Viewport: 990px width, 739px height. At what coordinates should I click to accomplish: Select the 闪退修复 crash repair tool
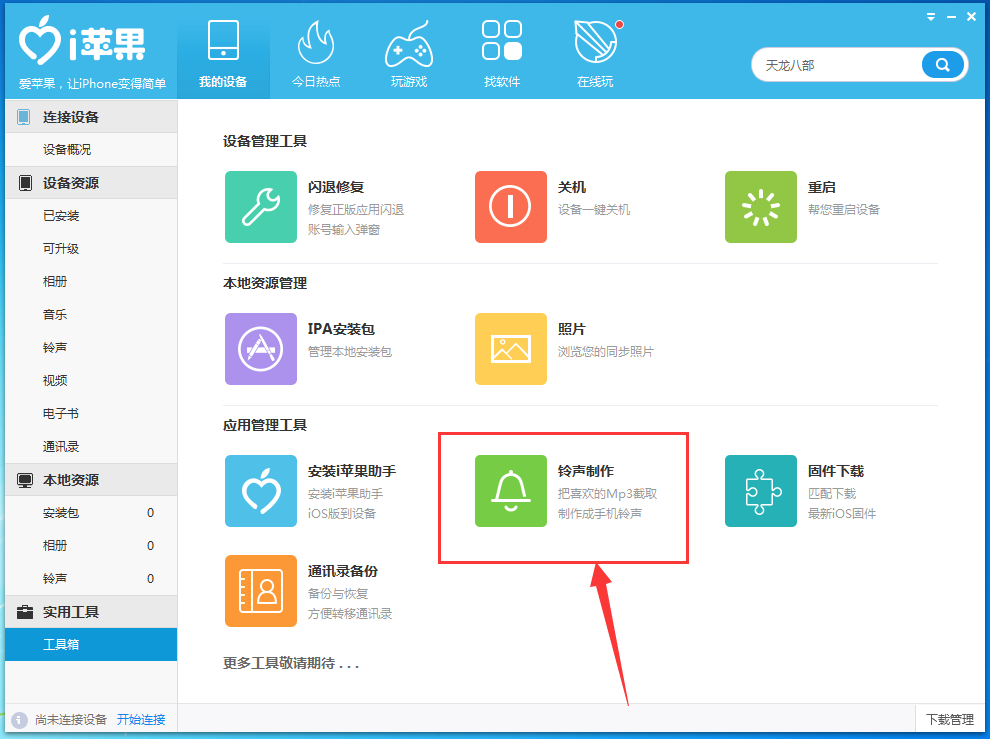pyautogui.click(x=261, y=207)
